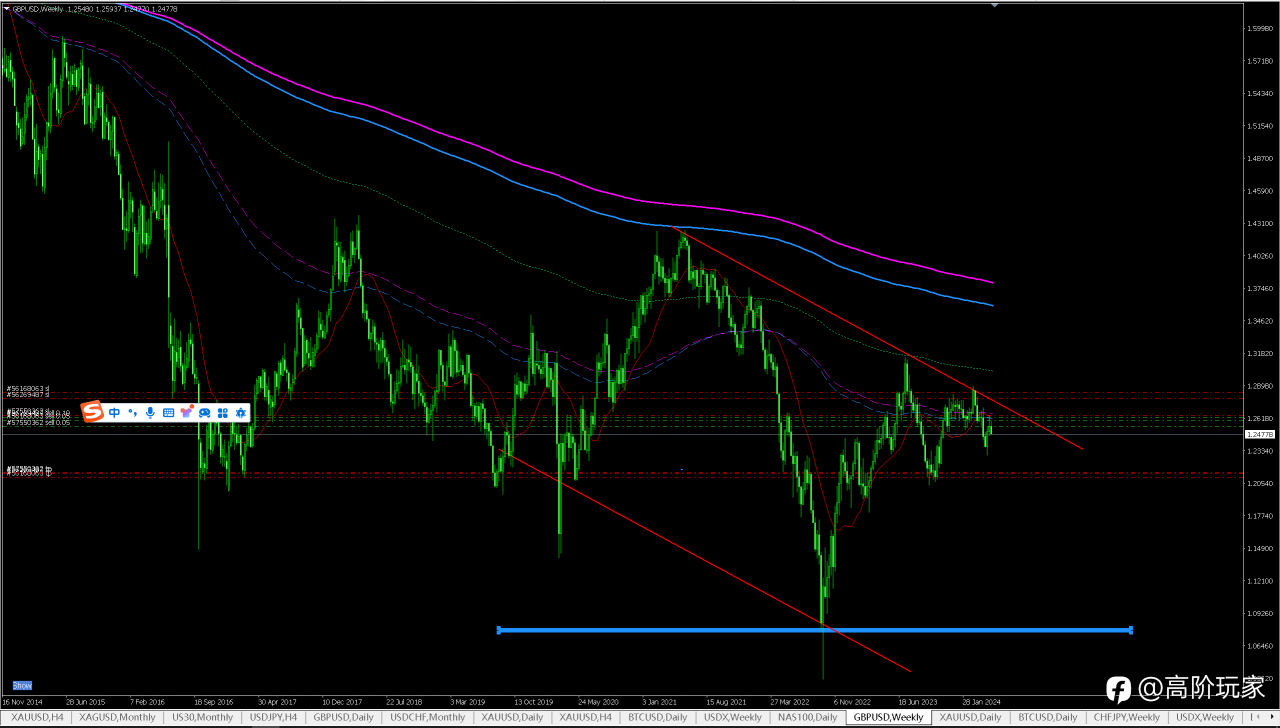Open the USDCHF,Monthly chart tab

(x=427, y=717)
